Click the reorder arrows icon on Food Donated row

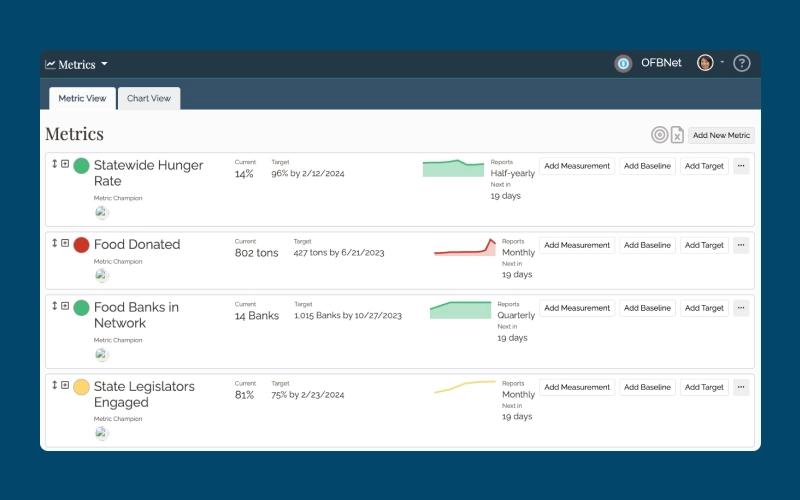(54, 243)
